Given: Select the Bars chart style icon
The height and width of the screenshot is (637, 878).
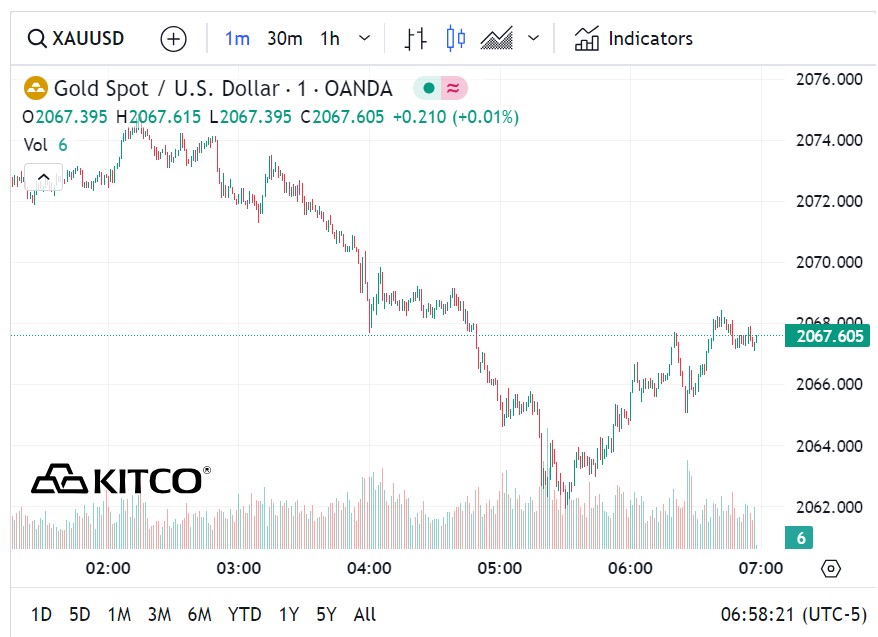Looking at the screenshot, I should coord(416,39).
